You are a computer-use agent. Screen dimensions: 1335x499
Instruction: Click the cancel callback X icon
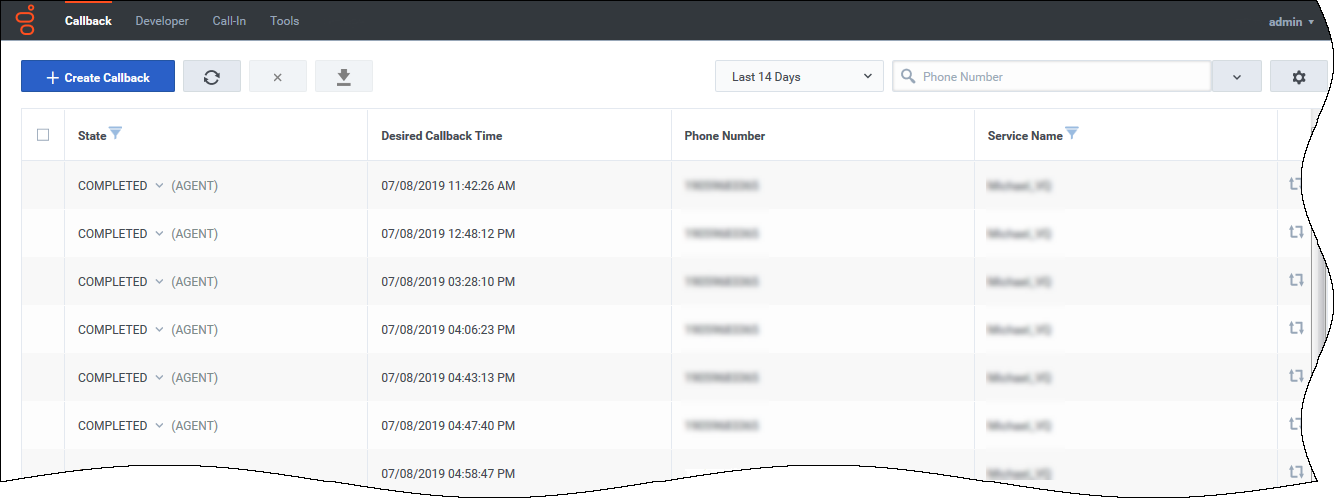277,77
